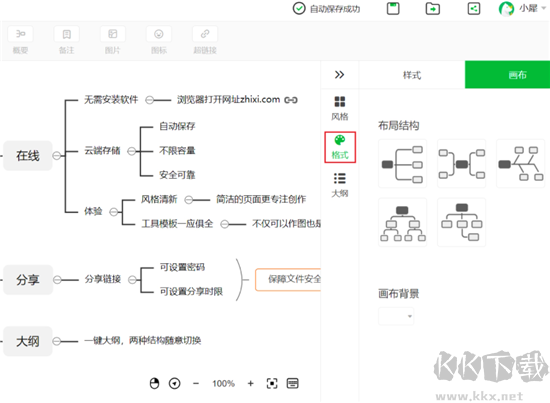Select the 分享链接 node

(103, 279)
